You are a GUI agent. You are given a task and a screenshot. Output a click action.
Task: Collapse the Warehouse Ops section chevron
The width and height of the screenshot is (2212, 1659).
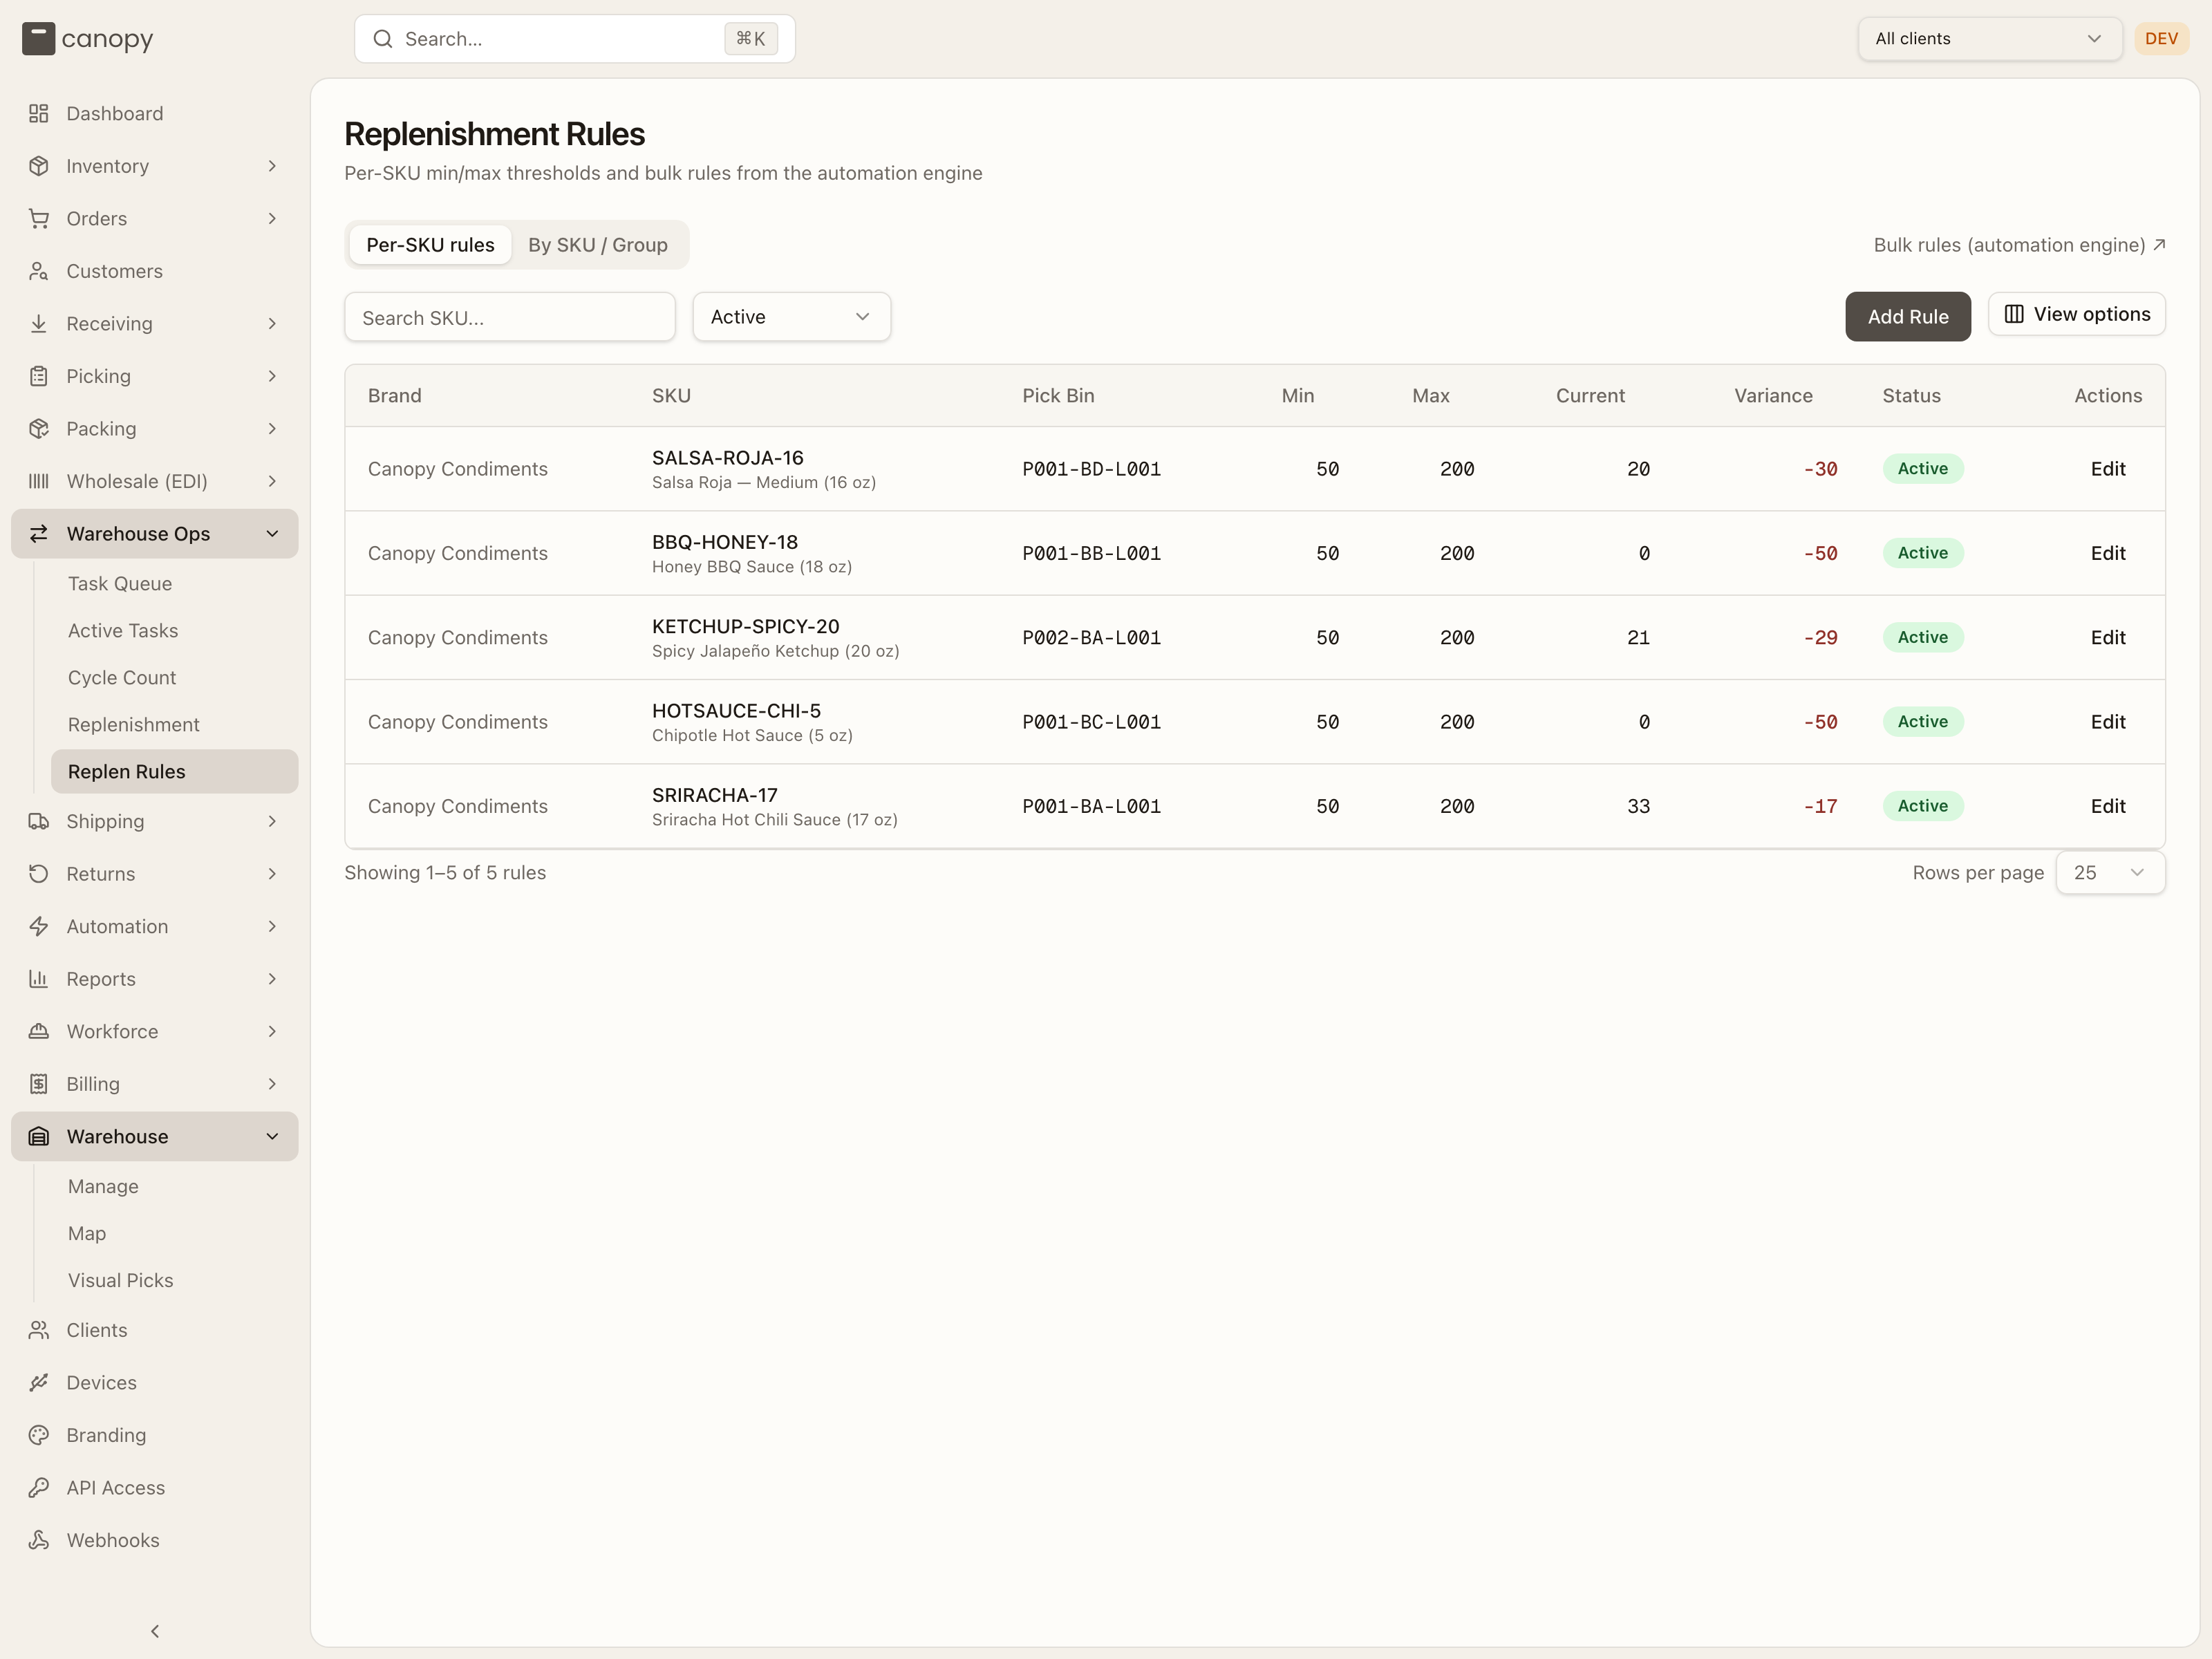pos(272,534)
